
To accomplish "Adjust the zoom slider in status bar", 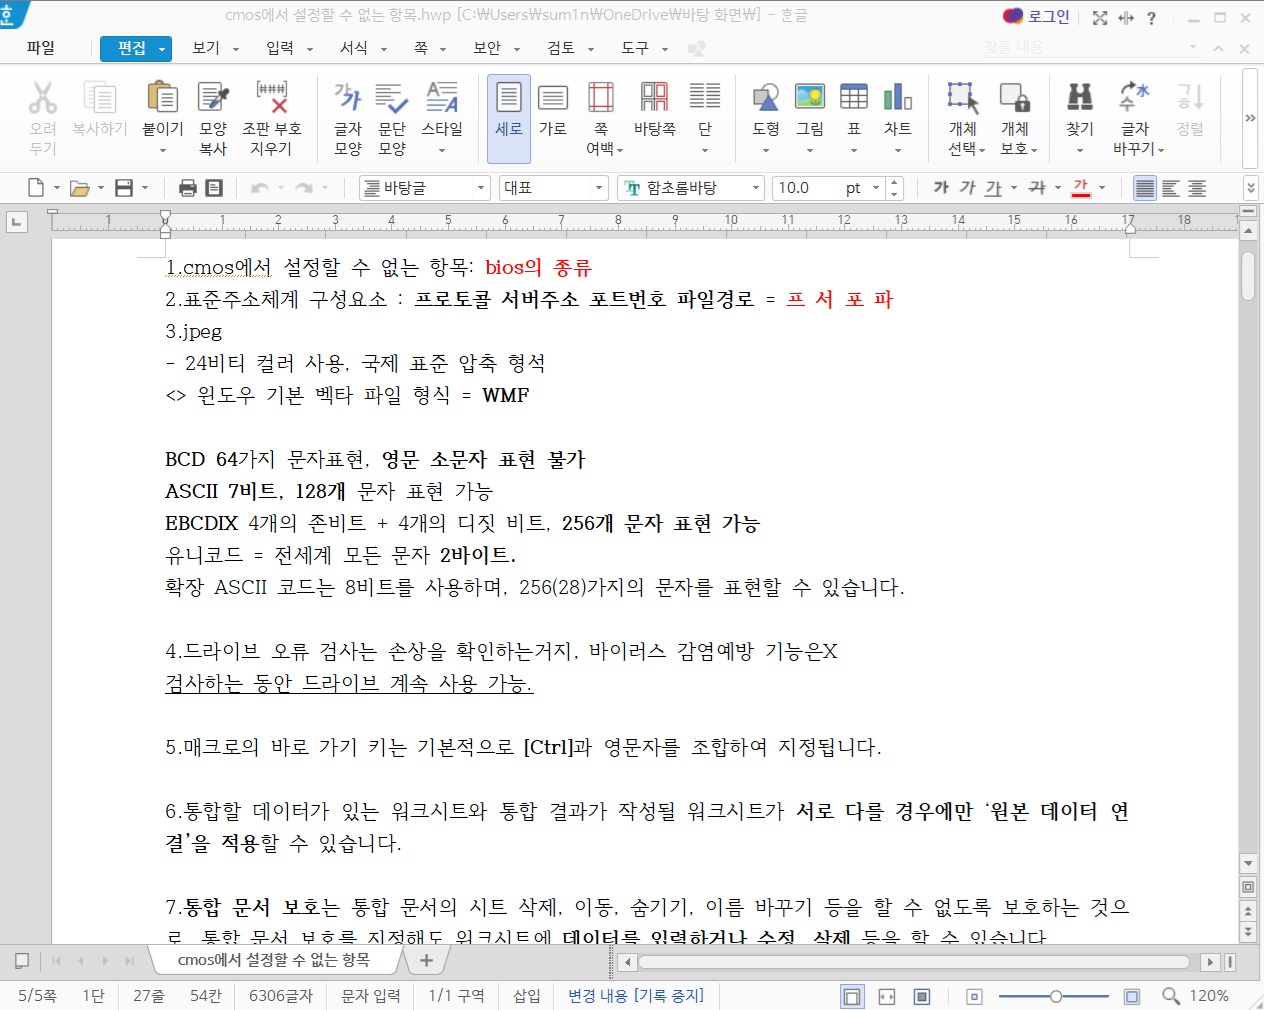I will 1055,996.
